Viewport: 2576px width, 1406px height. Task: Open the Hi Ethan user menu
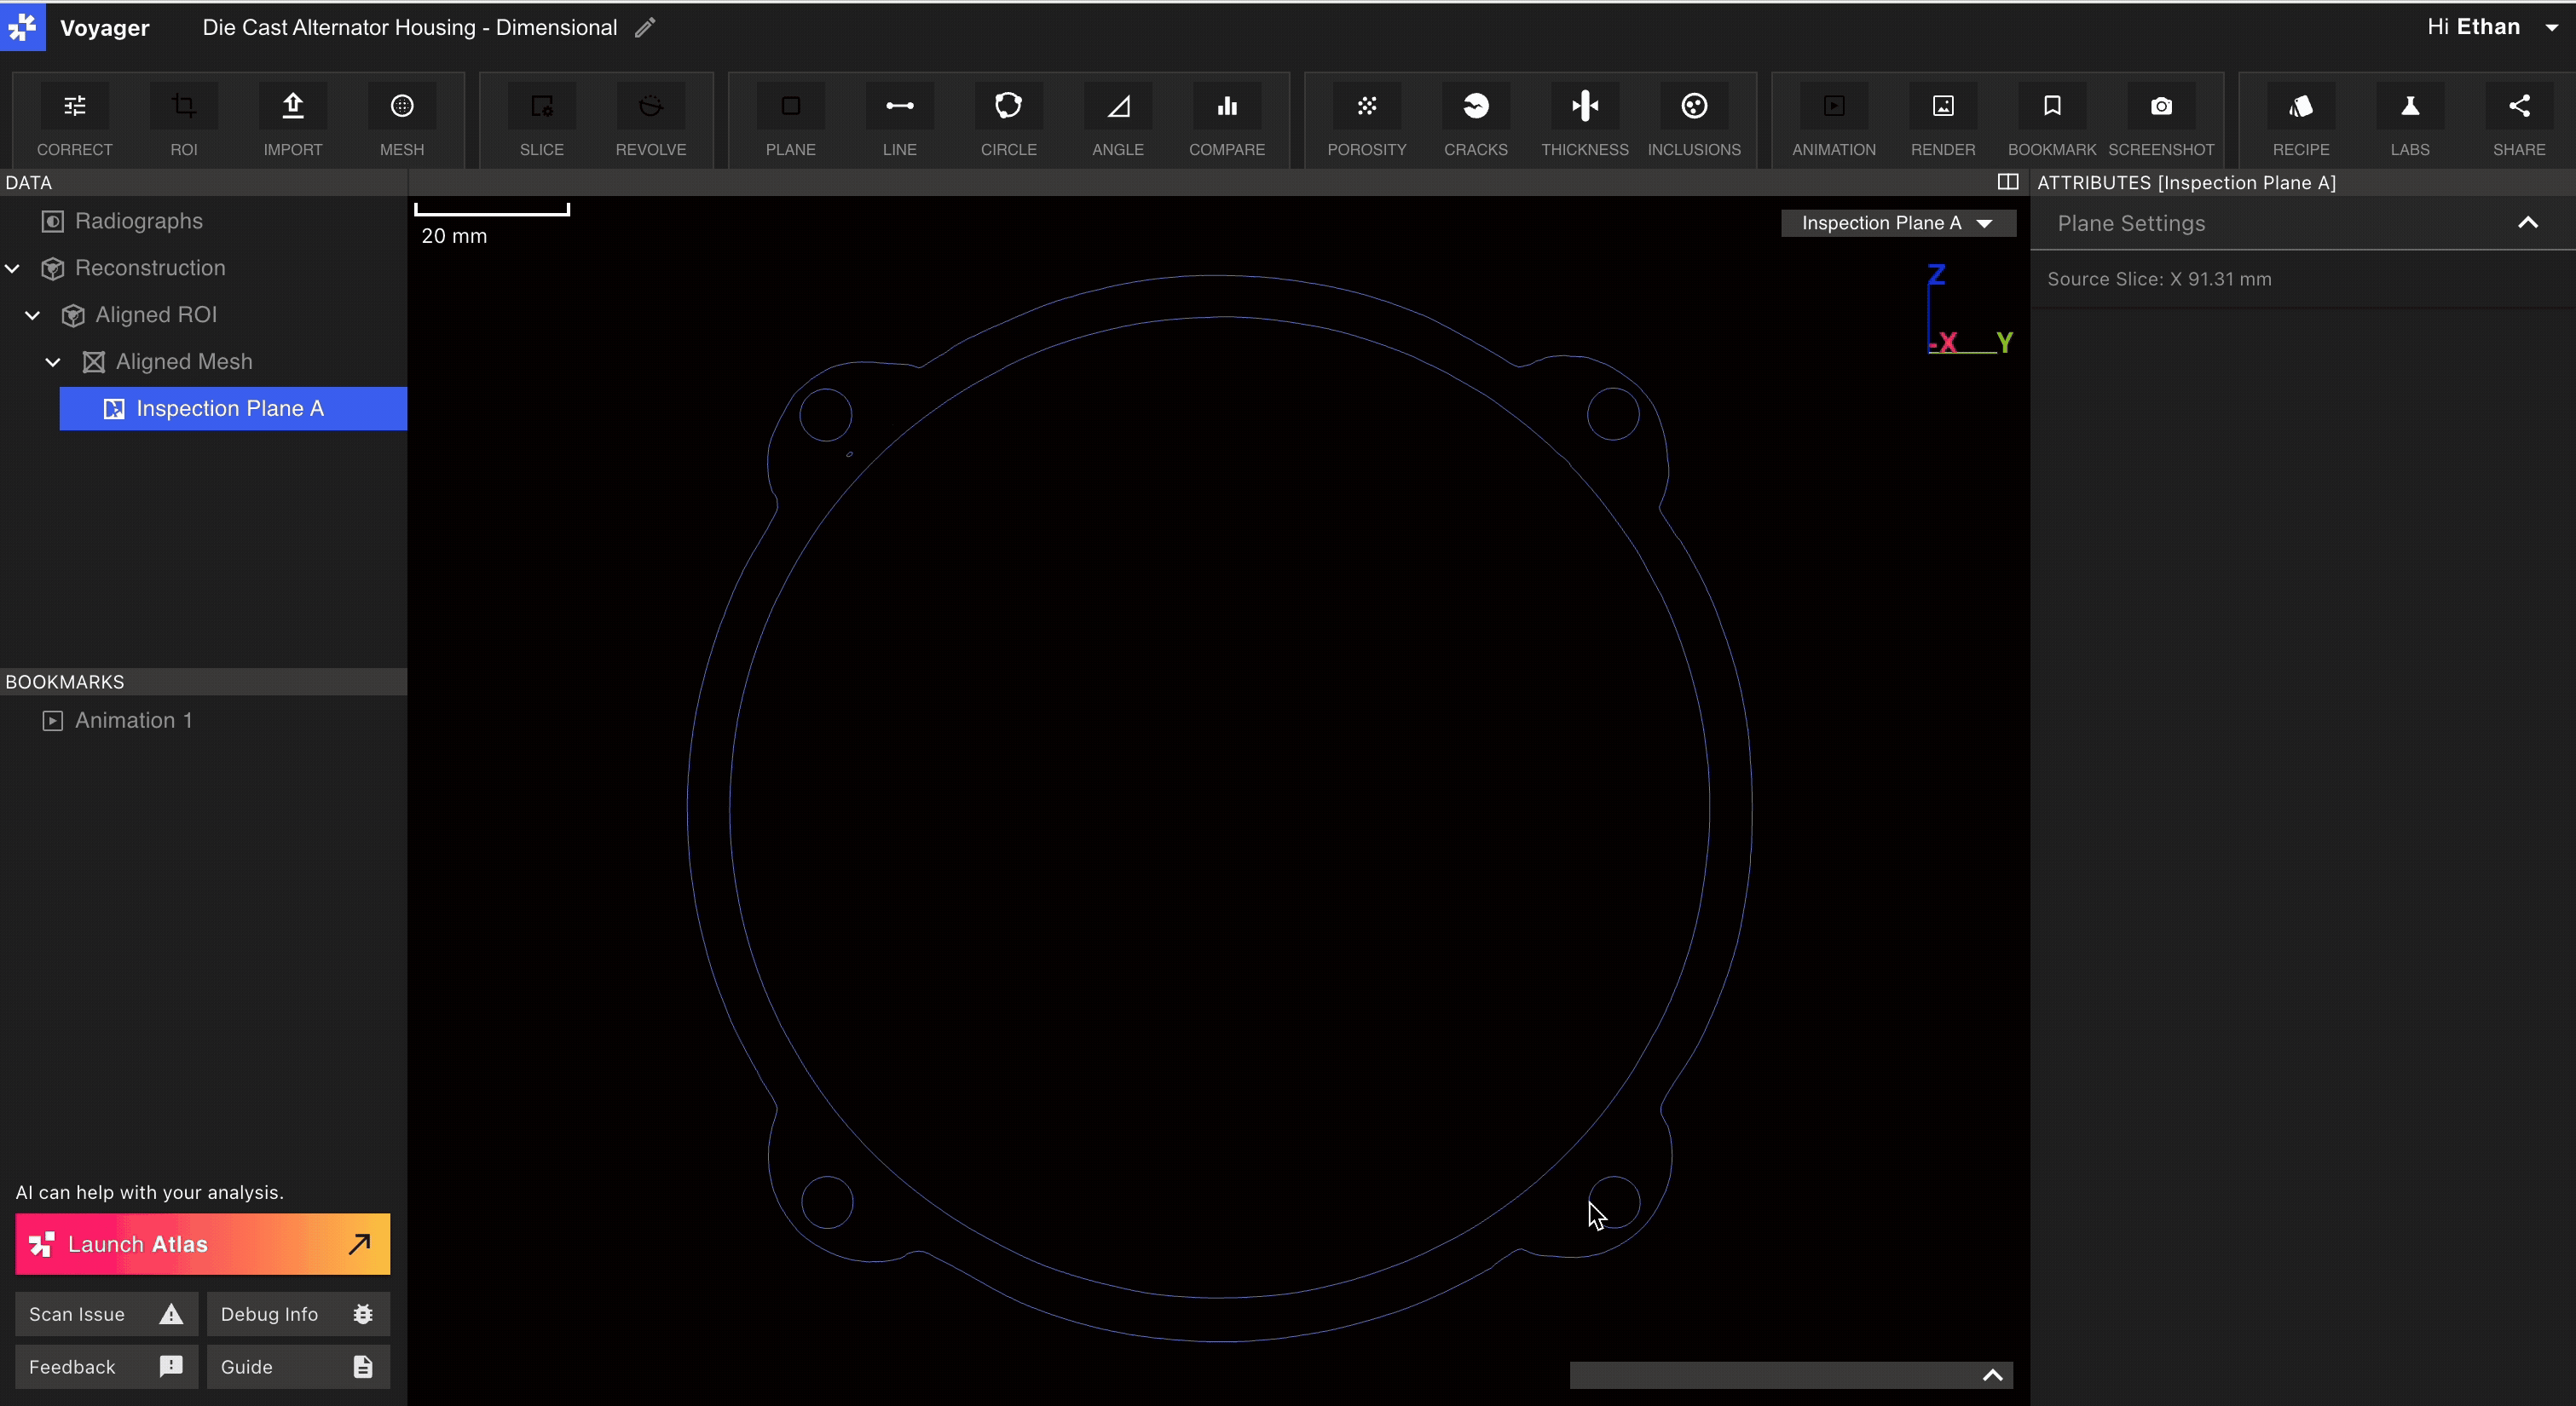tap(2490, 27)
